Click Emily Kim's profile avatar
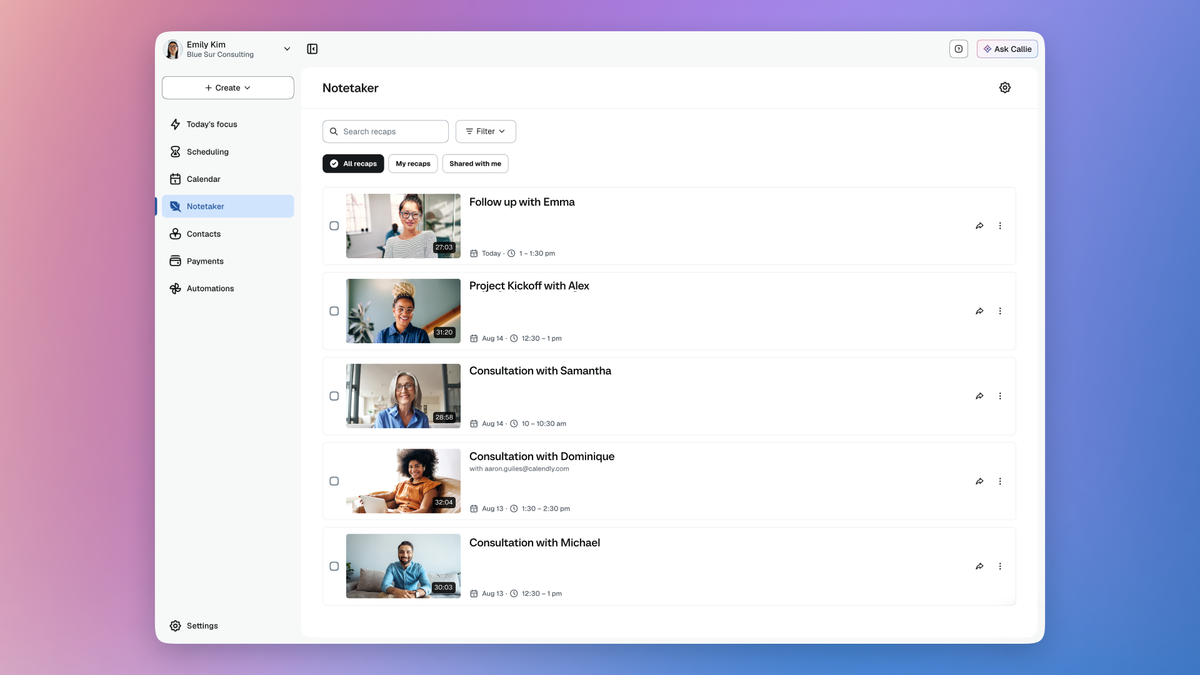The height and width of the screenshot is (675, 1200). pyautogui.click(x=172, y=49)
